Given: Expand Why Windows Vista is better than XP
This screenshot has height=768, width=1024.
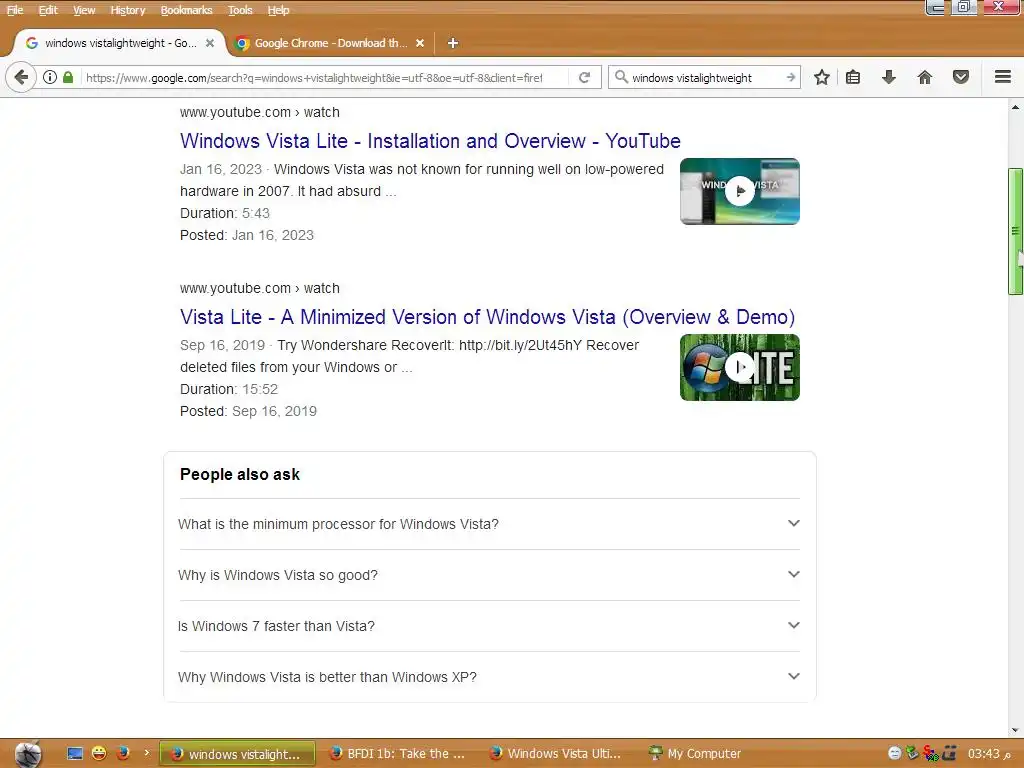Looking at the screenshot, I should (x=489, y=677).
